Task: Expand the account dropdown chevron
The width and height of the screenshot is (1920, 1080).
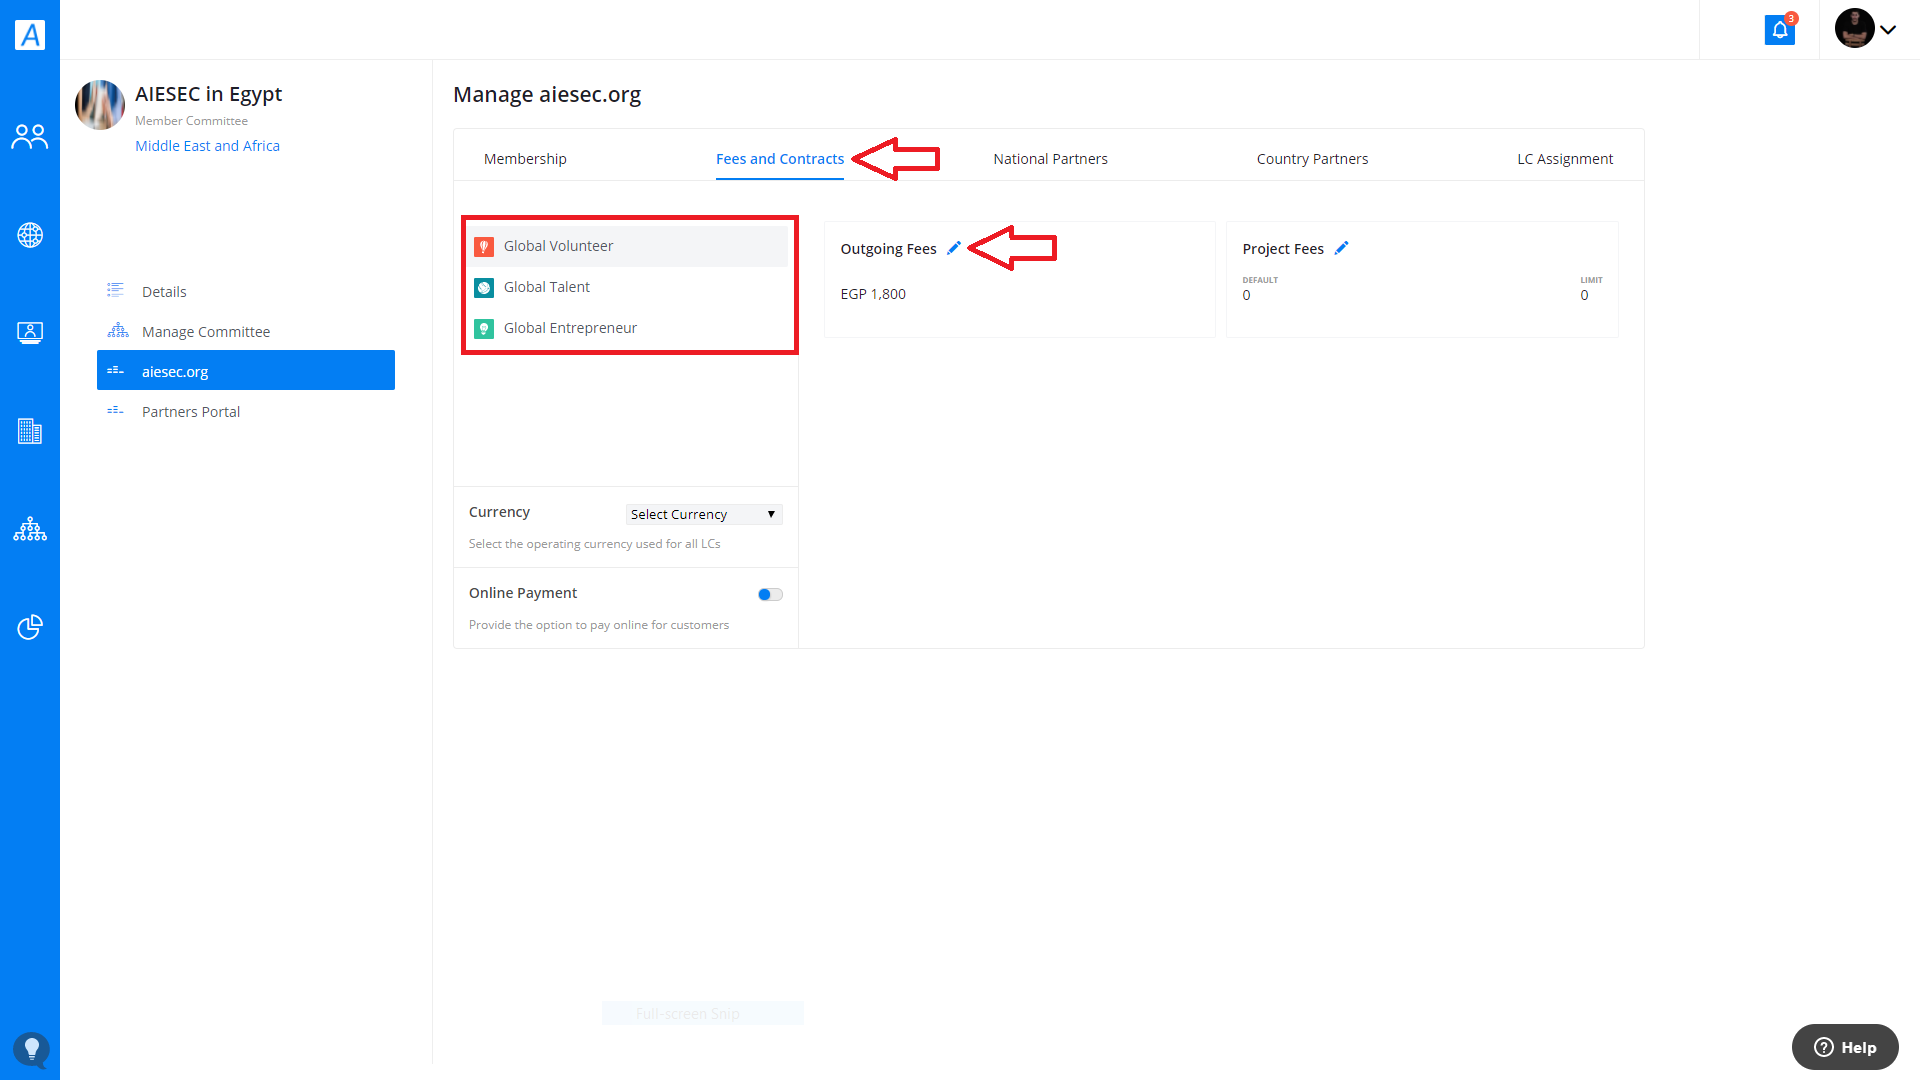Action: point(1888,30)
